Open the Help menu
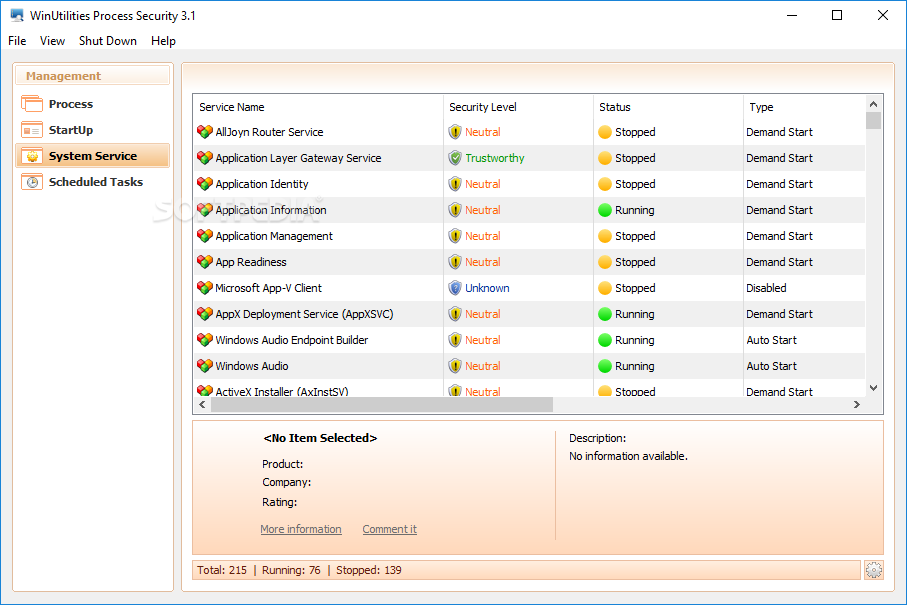907x605 pixels. (163, 40)
